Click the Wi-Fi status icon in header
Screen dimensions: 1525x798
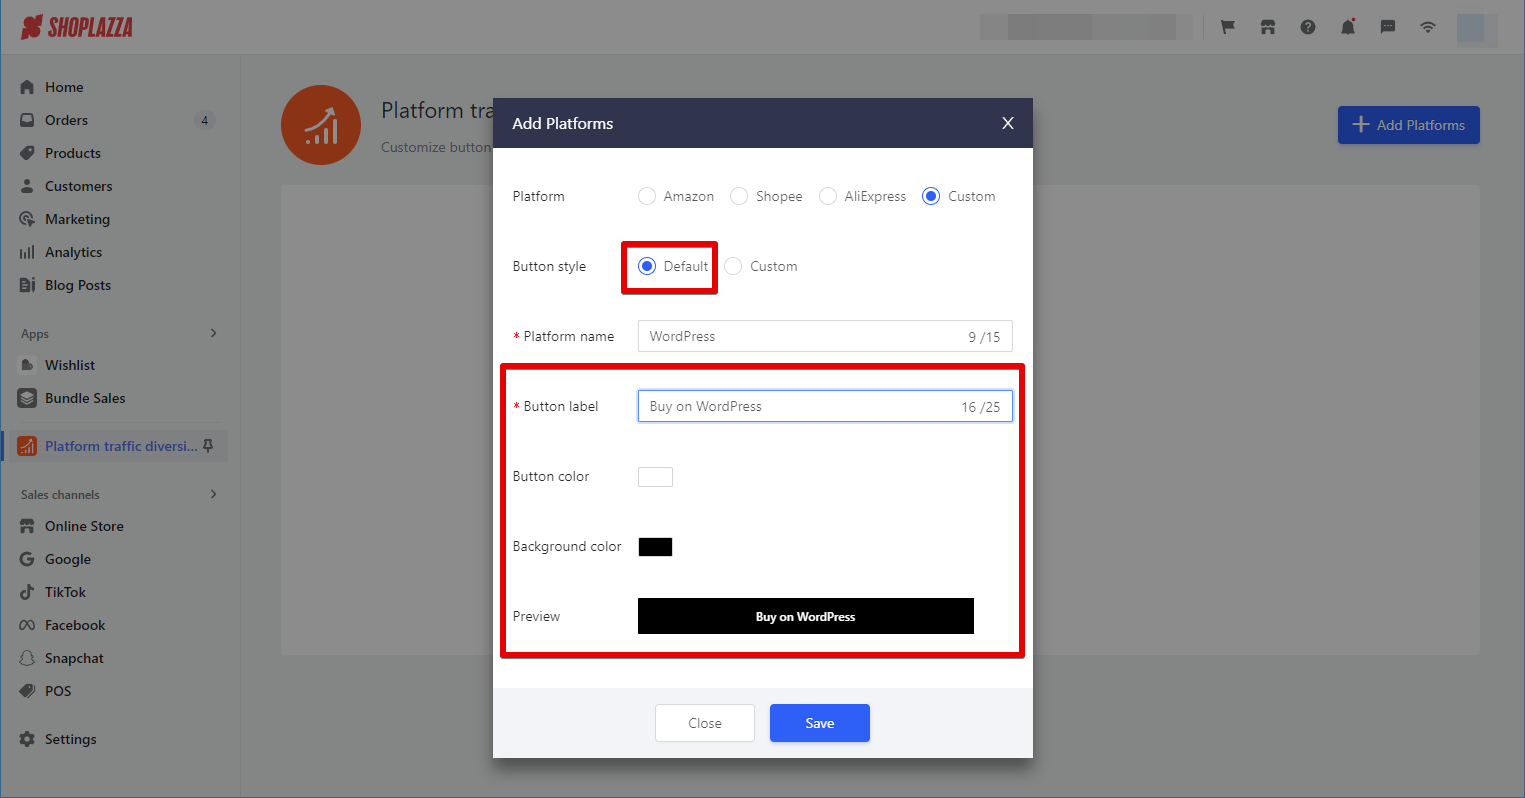(1428, 27)
